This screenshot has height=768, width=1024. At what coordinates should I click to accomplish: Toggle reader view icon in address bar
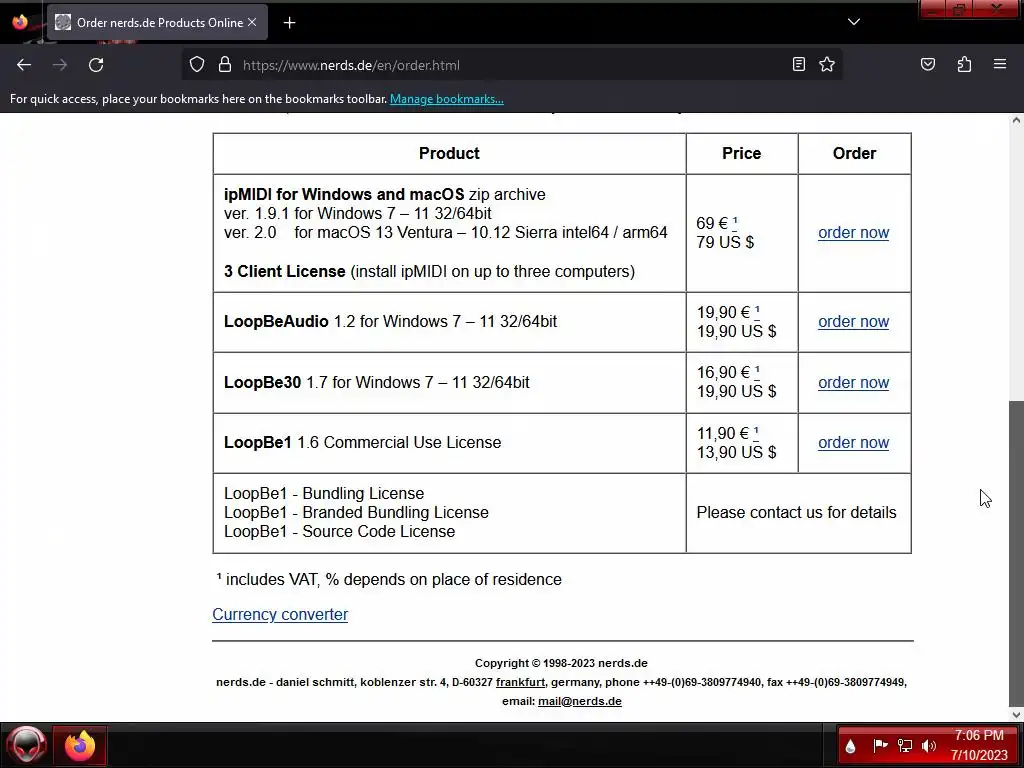(x=798, y=64)
